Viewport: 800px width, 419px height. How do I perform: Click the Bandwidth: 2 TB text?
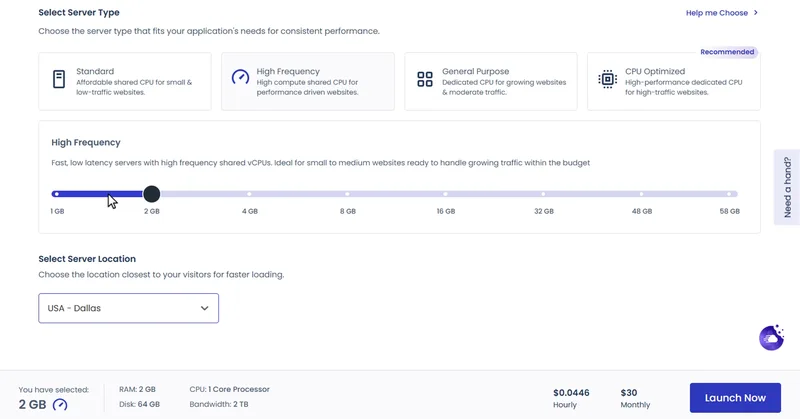tap(219, 404)
